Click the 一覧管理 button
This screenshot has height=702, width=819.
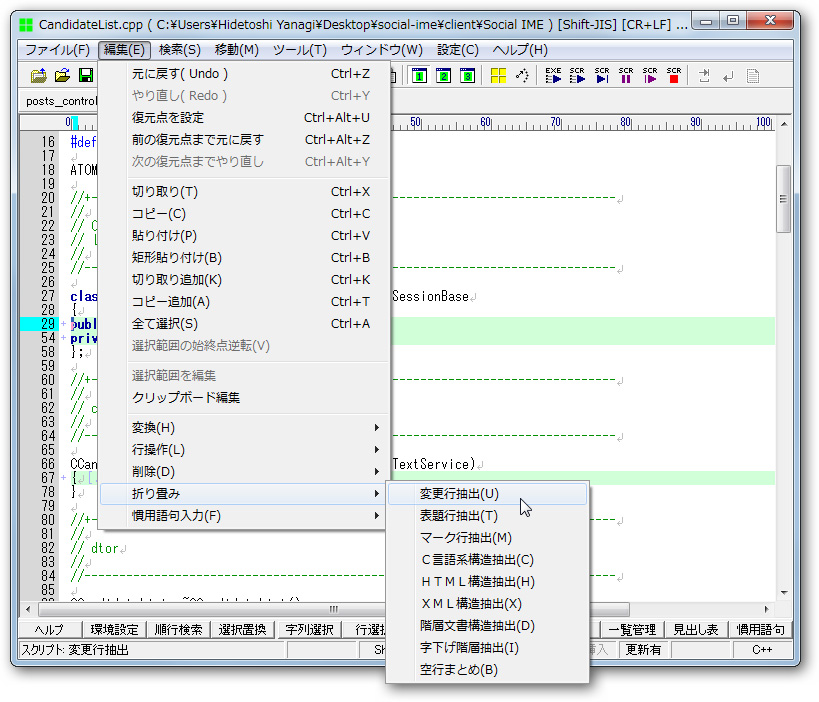pyautogui.click(x=632, y=629)
